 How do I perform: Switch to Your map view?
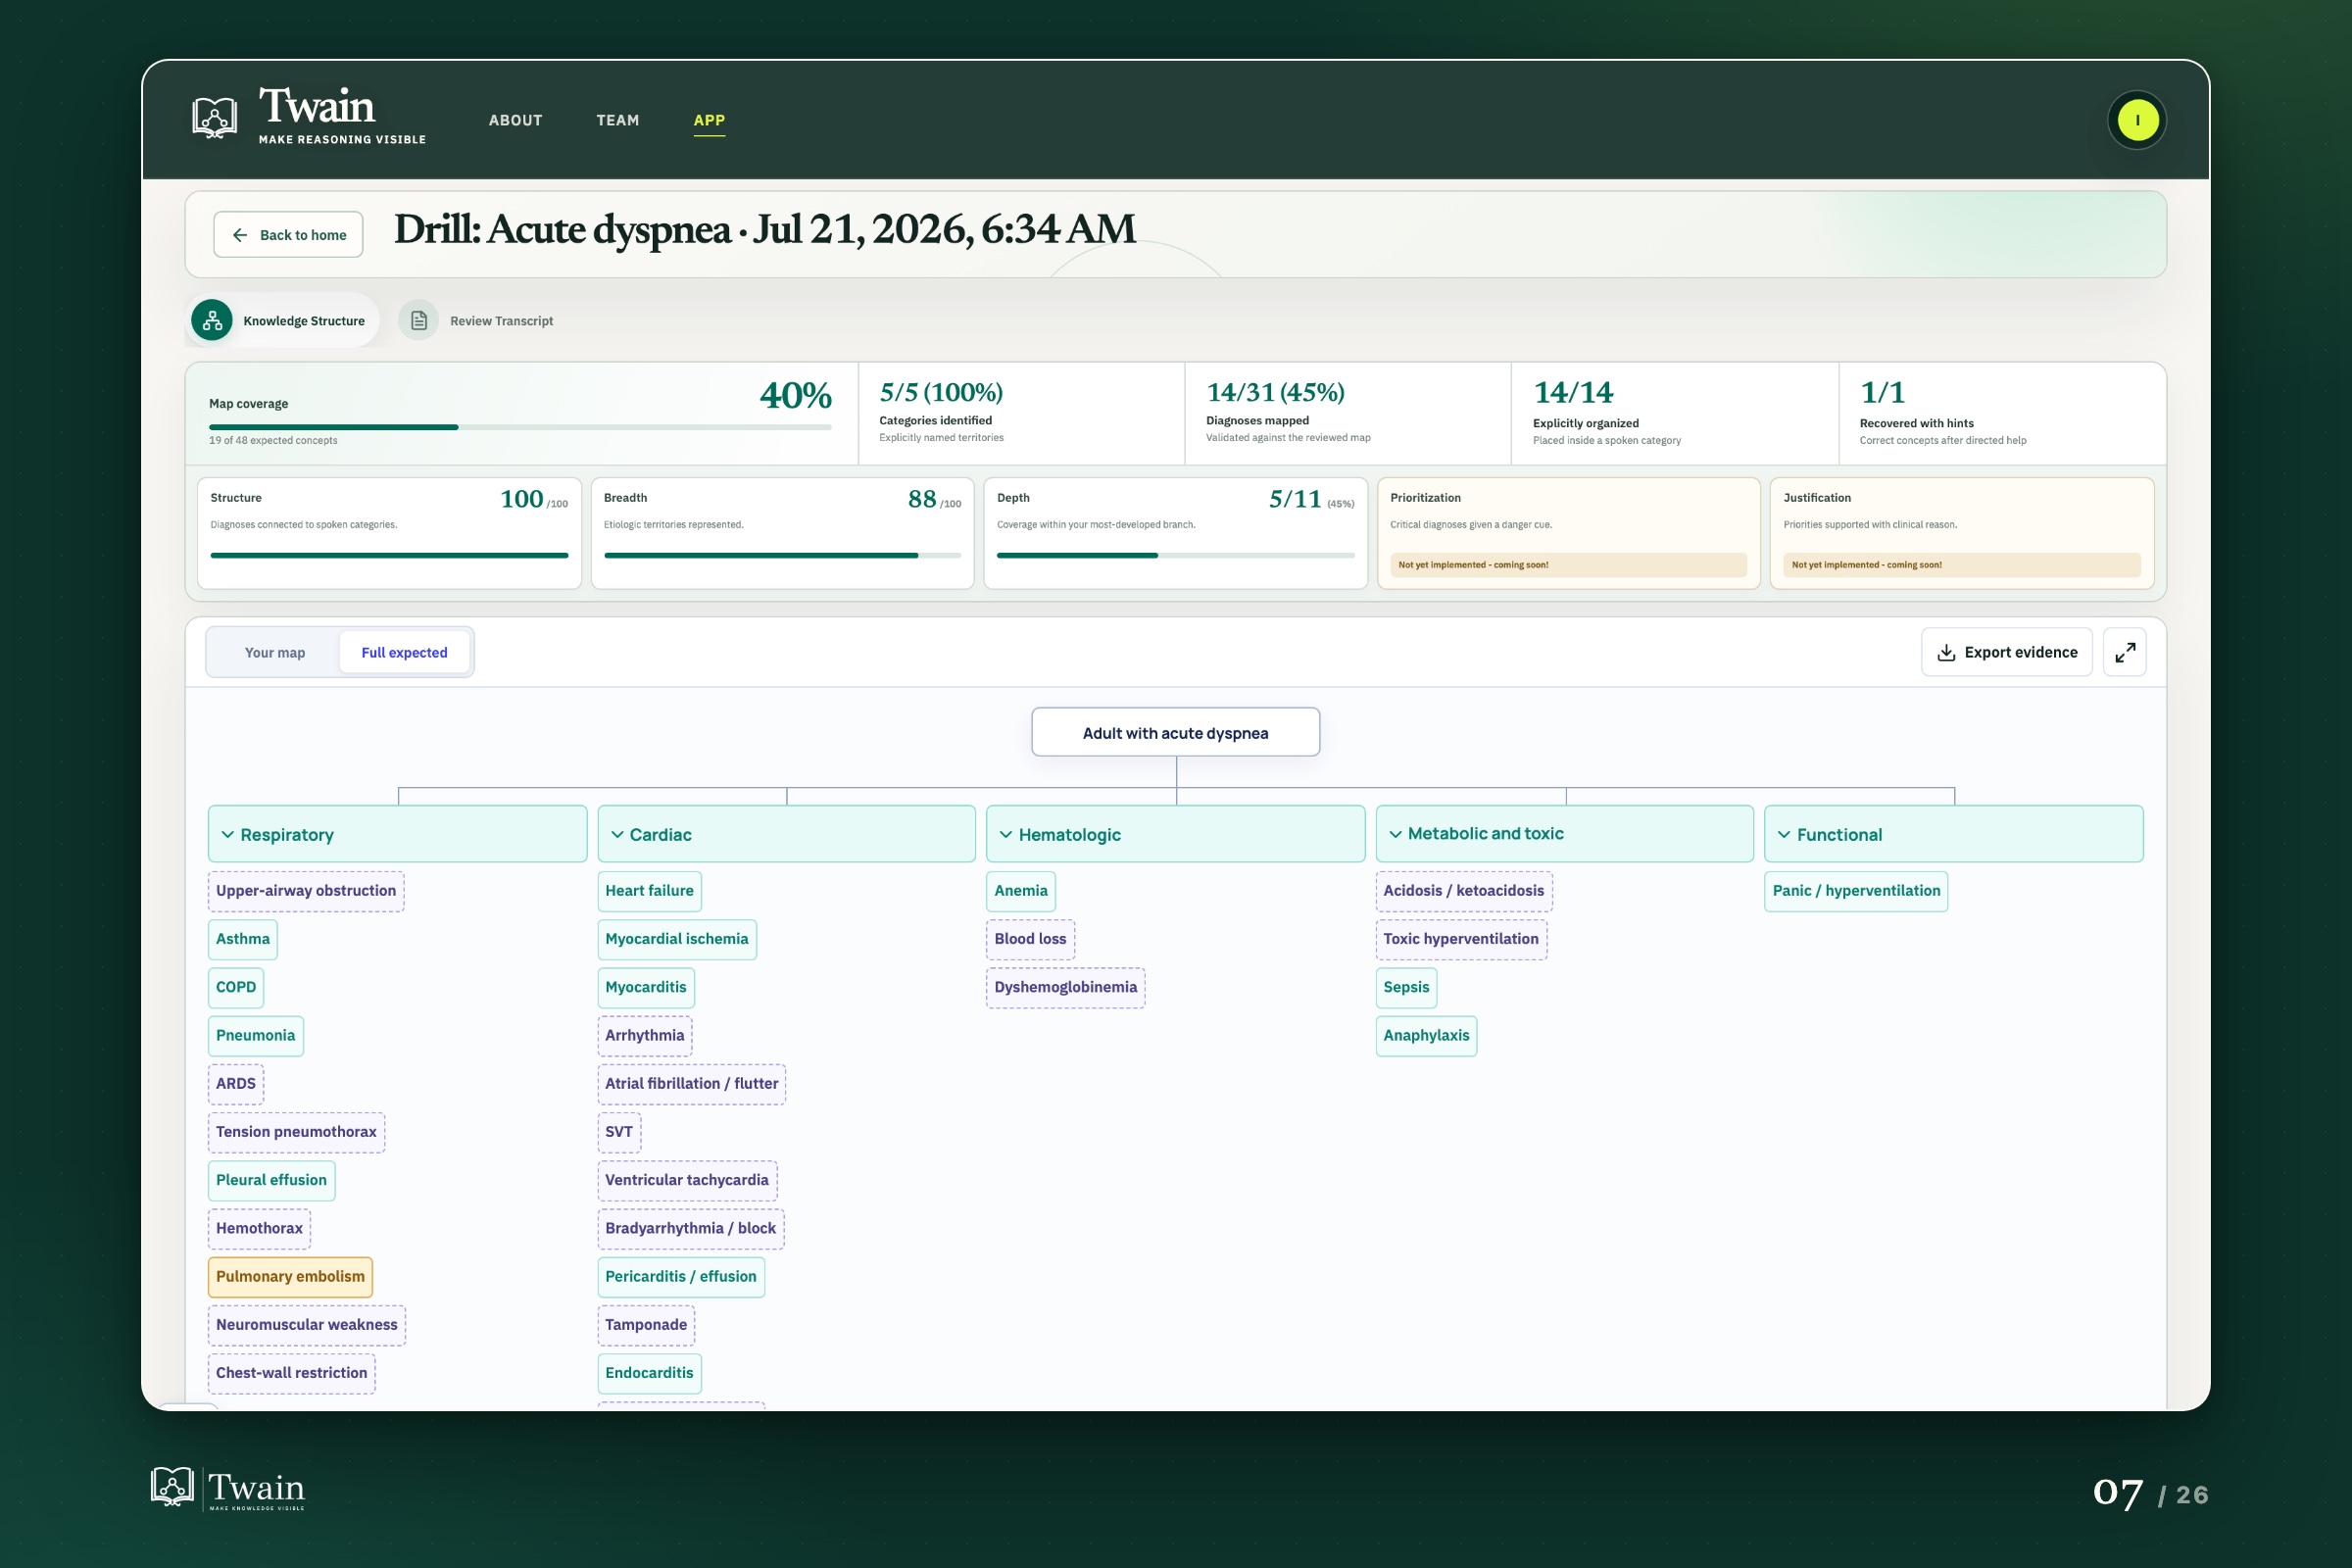point(275,652)
